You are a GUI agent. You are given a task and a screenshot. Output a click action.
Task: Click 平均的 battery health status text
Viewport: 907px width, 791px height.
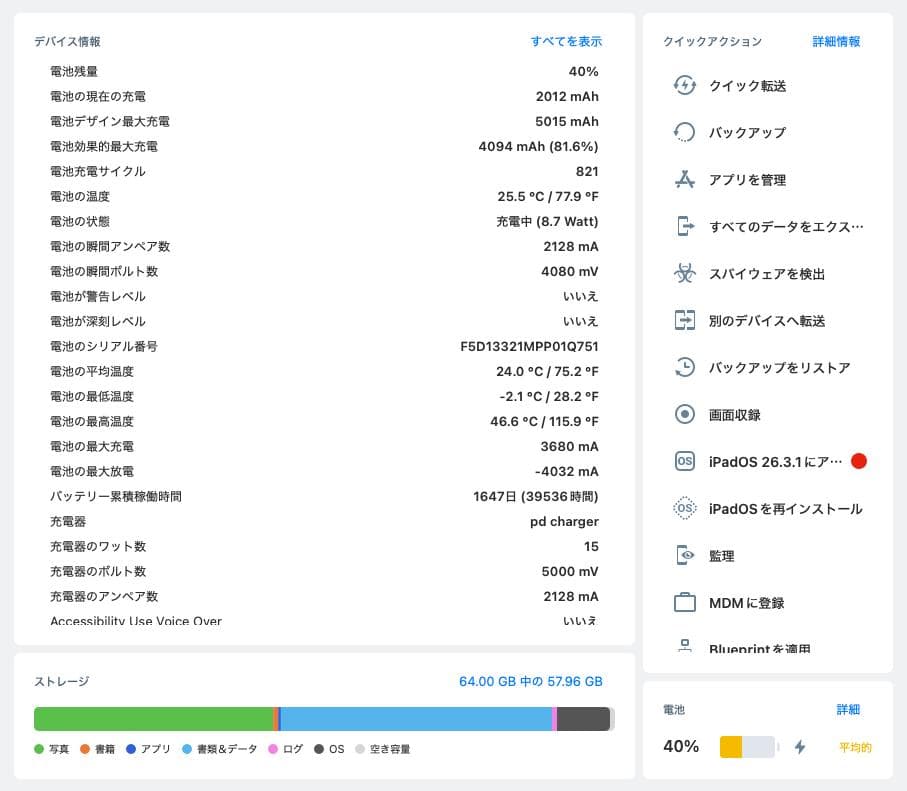click(855, 748)
